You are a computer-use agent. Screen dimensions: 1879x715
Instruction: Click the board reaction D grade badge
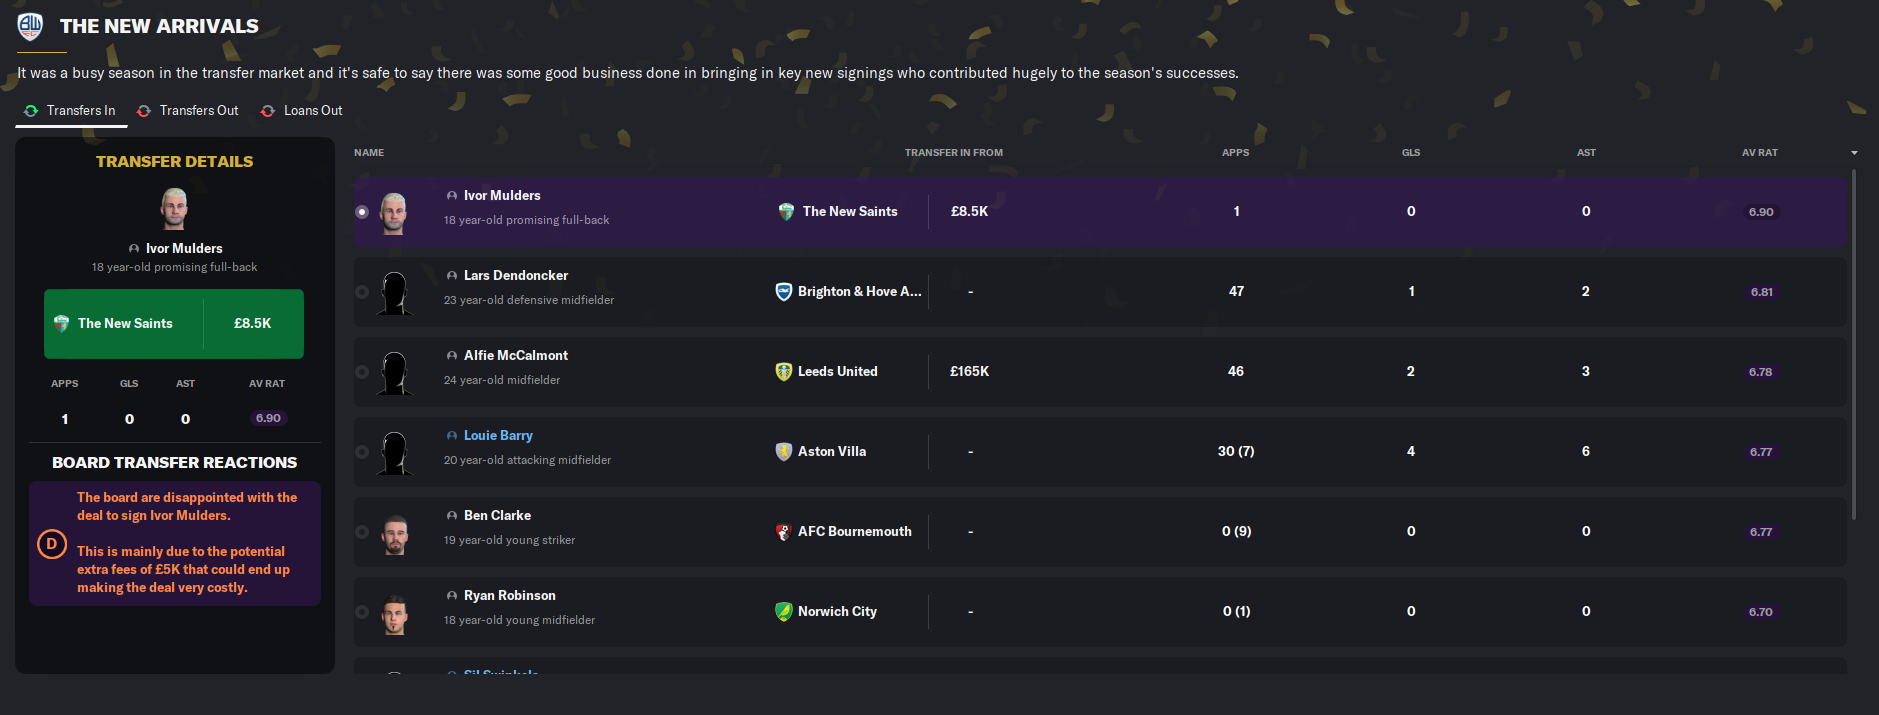(51, 545)
